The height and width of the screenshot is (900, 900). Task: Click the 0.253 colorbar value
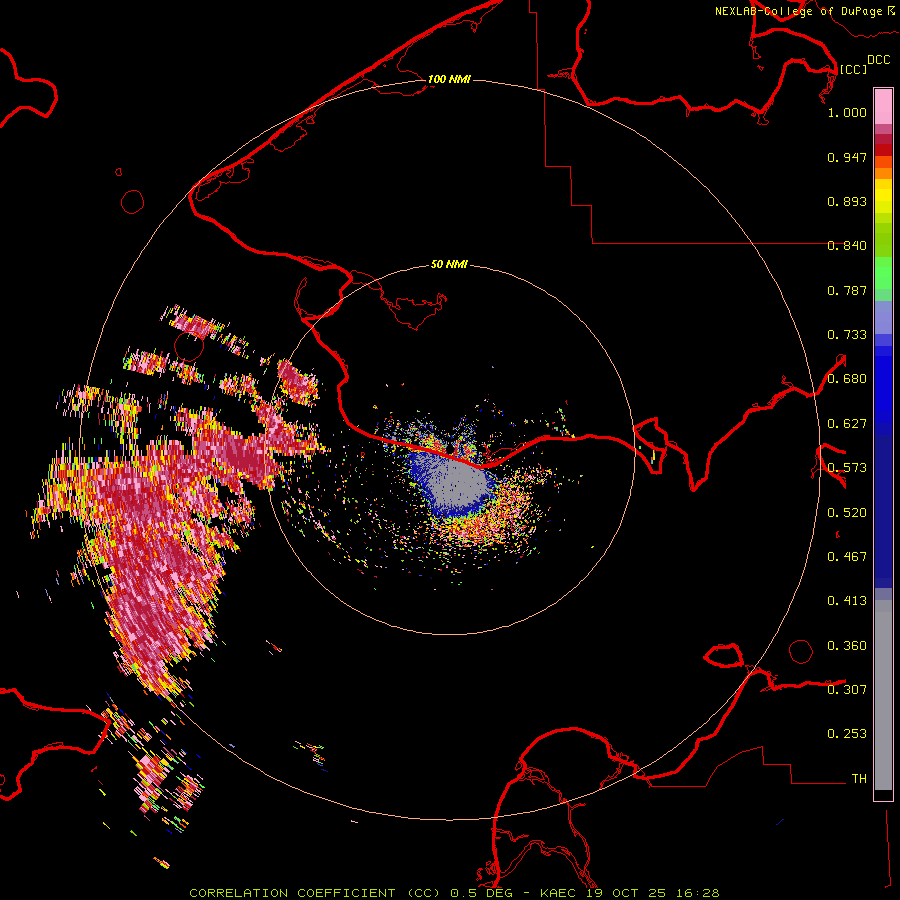(x=847, y=734)
